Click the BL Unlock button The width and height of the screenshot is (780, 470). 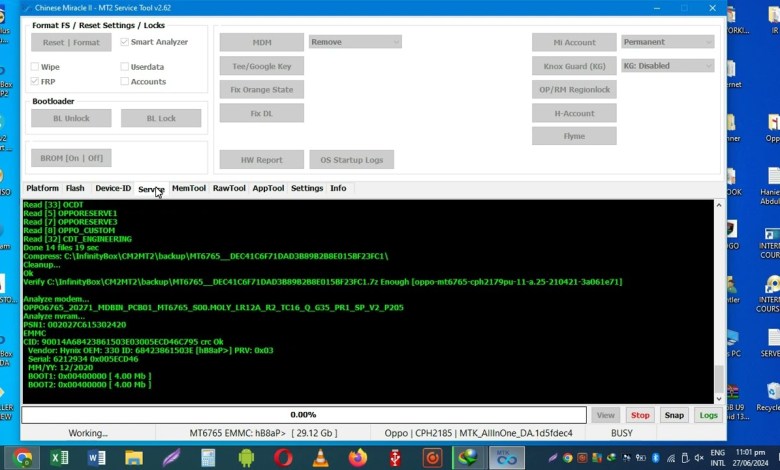[x=71, y=118]
